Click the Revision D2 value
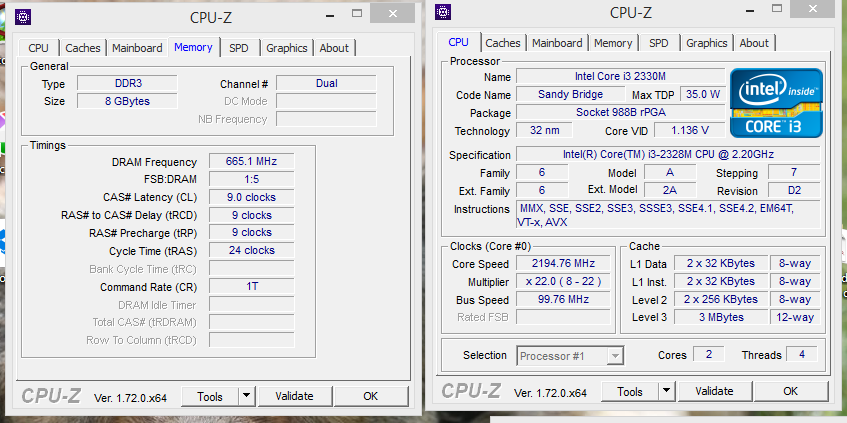 794,190
